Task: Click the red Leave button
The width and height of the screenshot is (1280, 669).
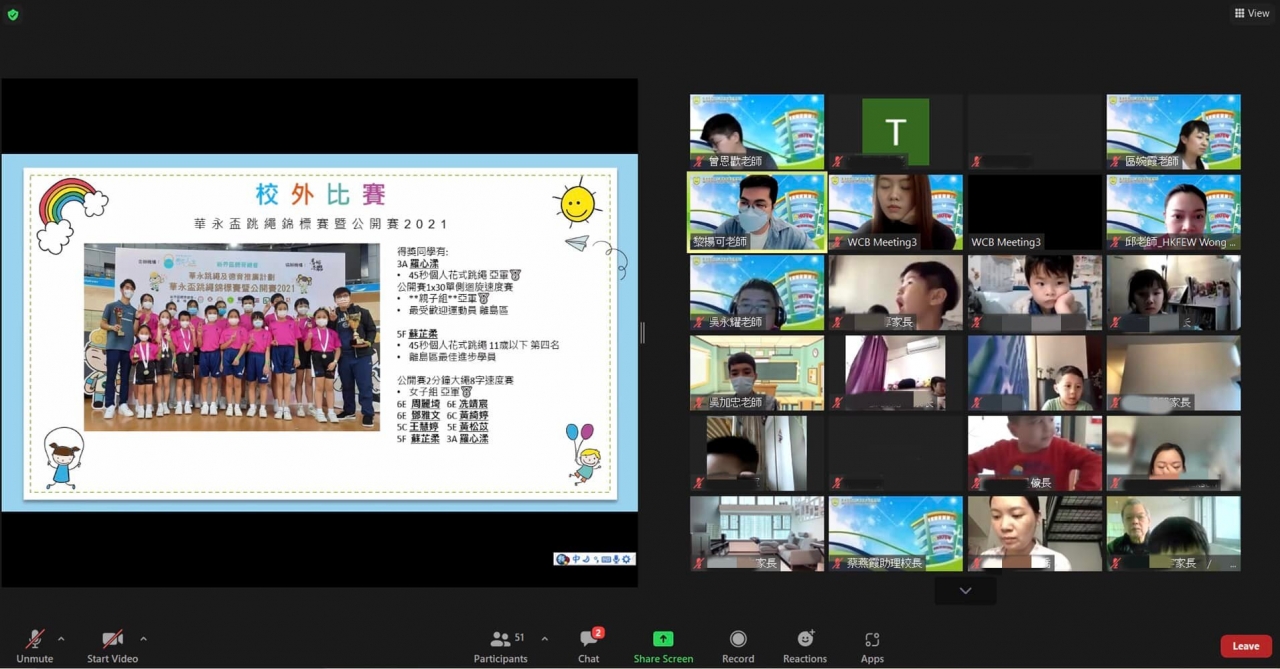Action: [x=1245, y=646]
